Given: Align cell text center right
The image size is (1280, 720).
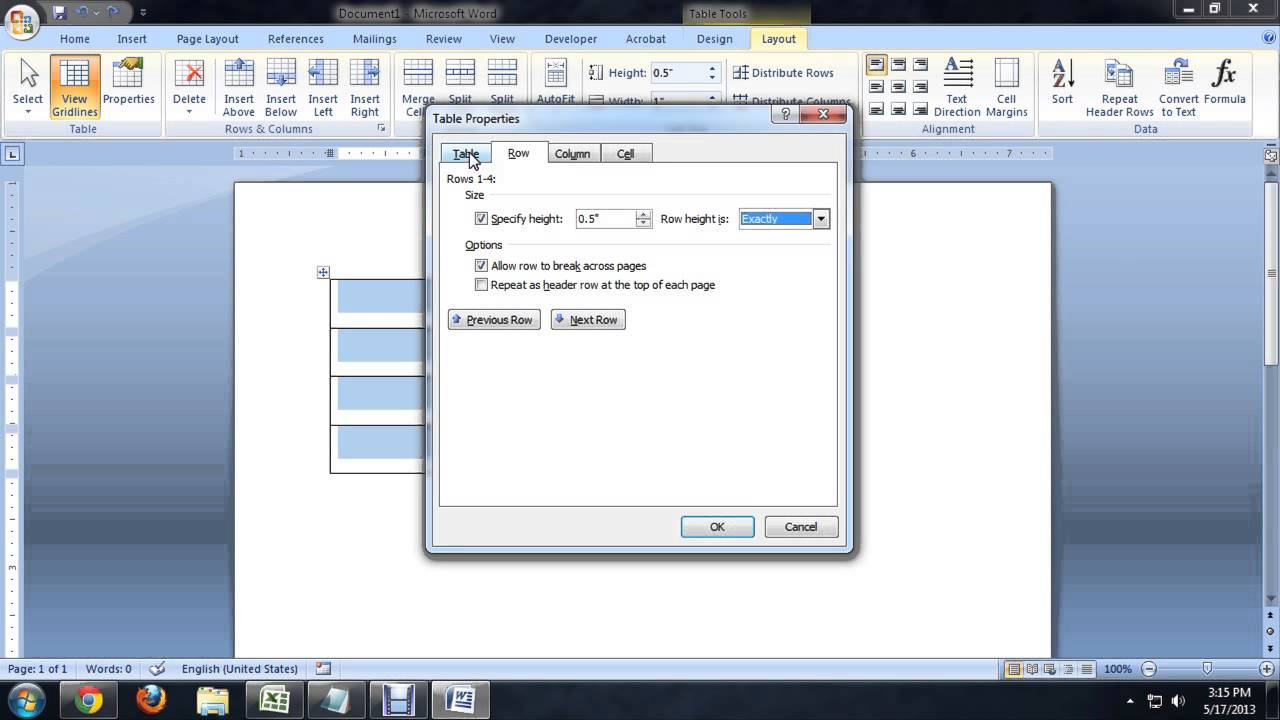Looking at the screenshot, I should pos(920,87).
